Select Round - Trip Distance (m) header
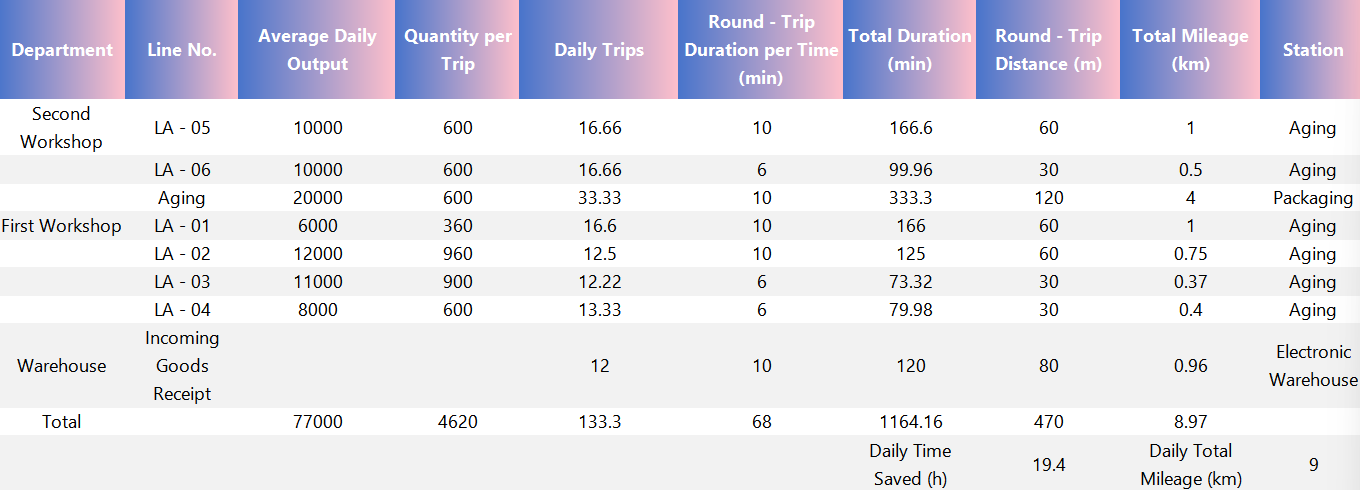This screenshot has width=1360, height=490. click(1048, 50)
